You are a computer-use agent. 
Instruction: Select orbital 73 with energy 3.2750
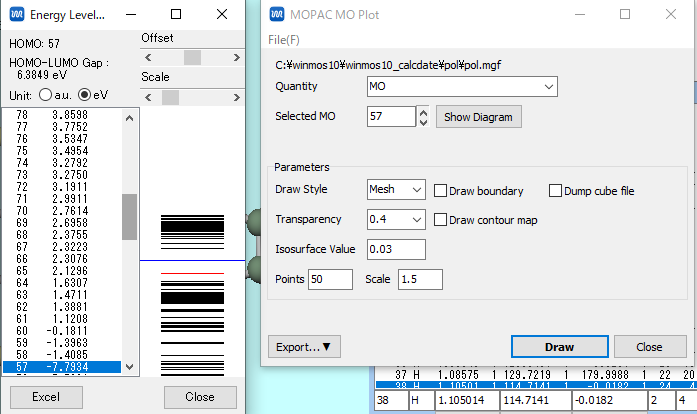62,175
